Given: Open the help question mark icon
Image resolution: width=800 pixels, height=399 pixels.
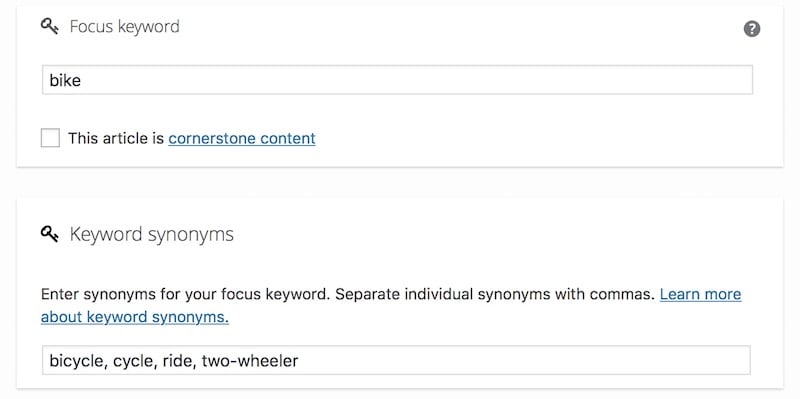Looking at the screenshot, I should [752, 29].
